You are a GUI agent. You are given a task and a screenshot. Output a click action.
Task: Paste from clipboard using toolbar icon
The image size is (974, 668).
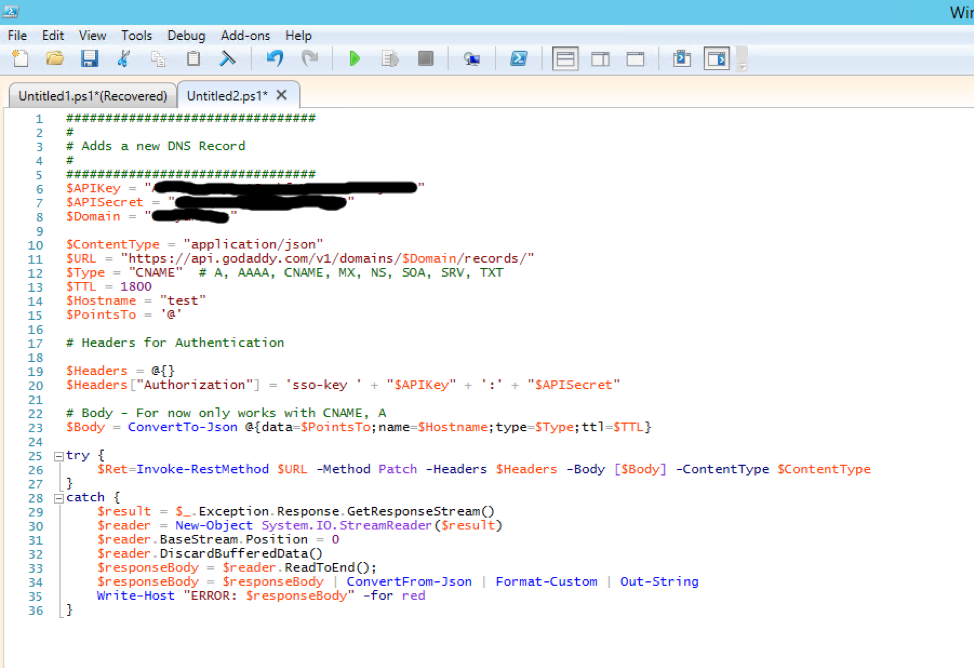coord(193,59)
